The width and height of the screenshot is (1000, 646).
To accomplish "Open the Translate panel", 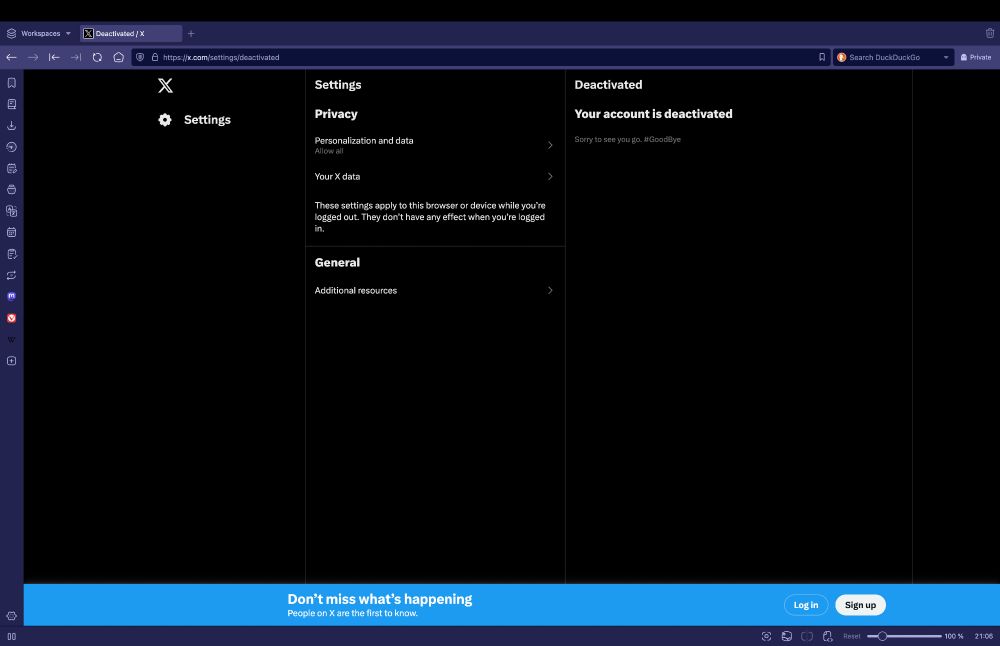I will (x=11, y=211).
